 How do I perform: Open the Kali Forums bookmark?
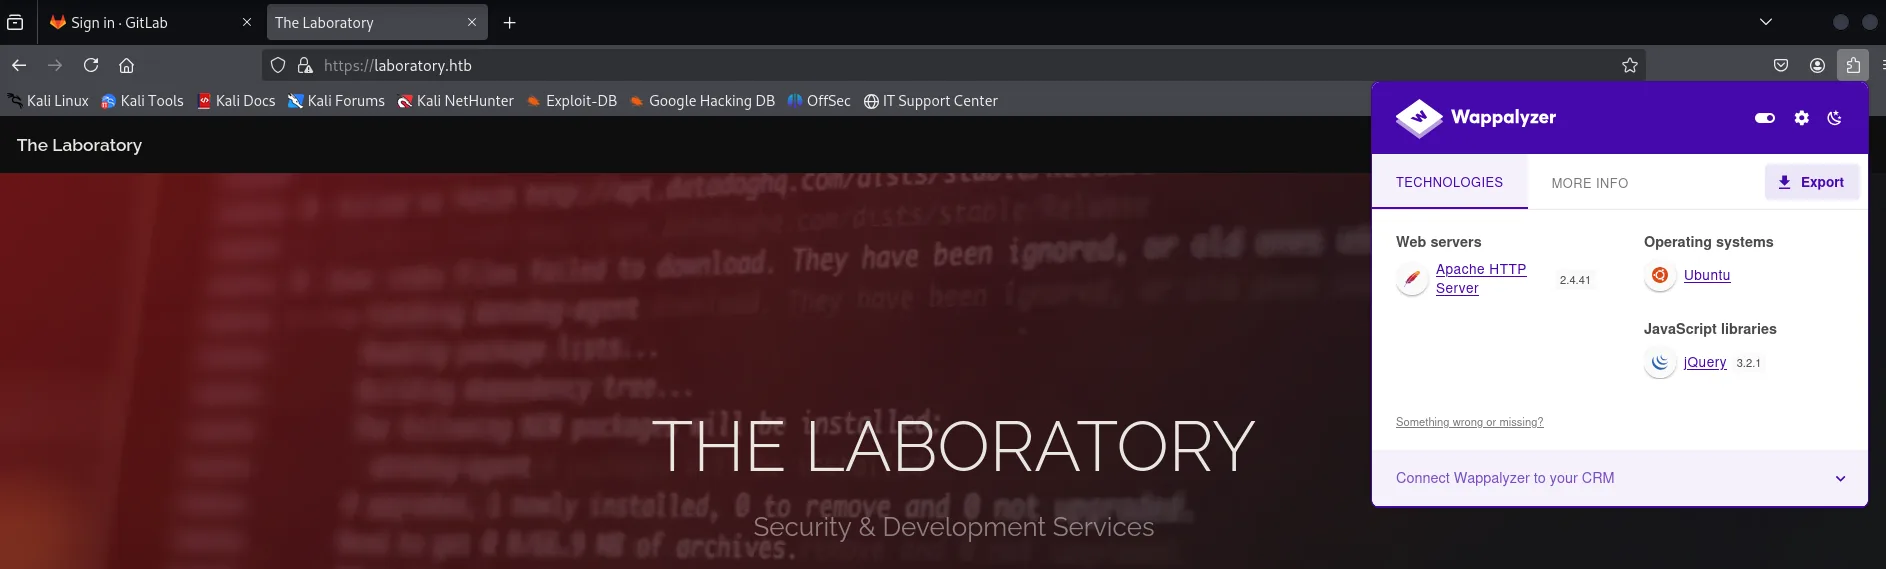(336, 101)
